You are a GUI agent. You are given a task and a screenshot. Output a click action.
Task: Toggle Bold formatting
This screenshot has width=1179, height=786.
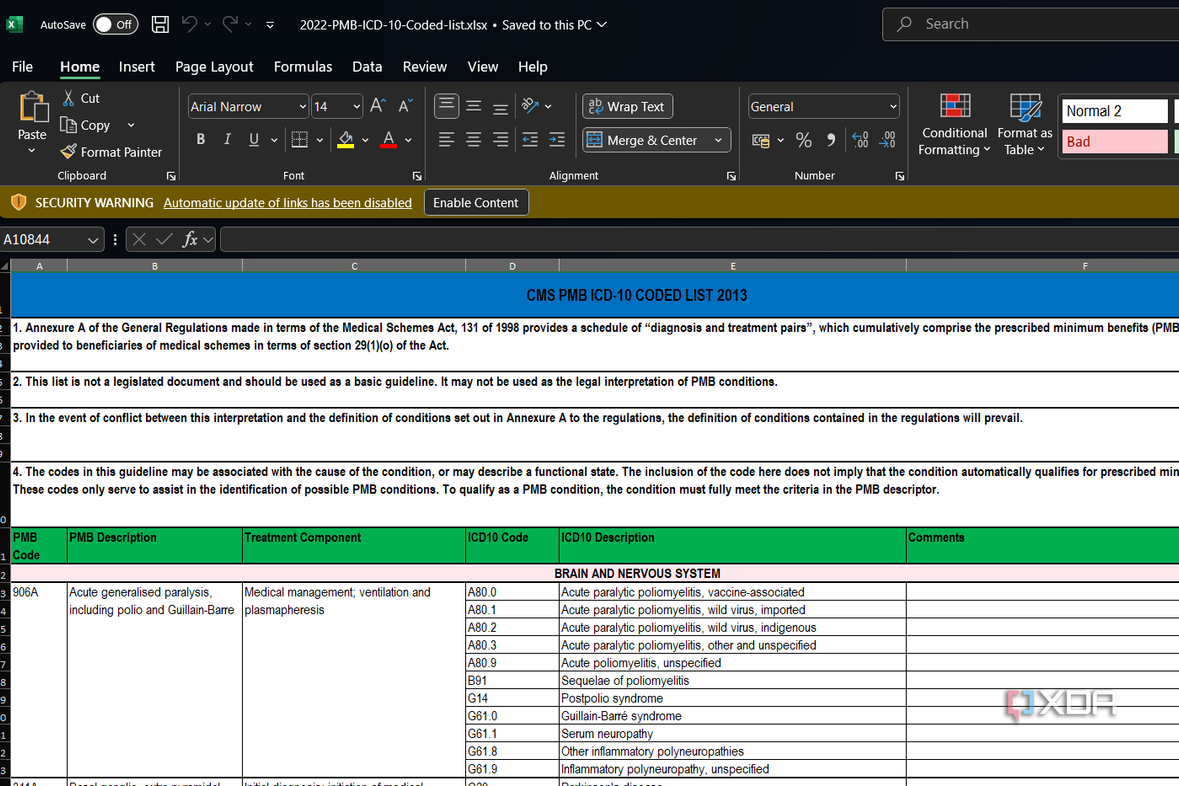pos(201,139)
